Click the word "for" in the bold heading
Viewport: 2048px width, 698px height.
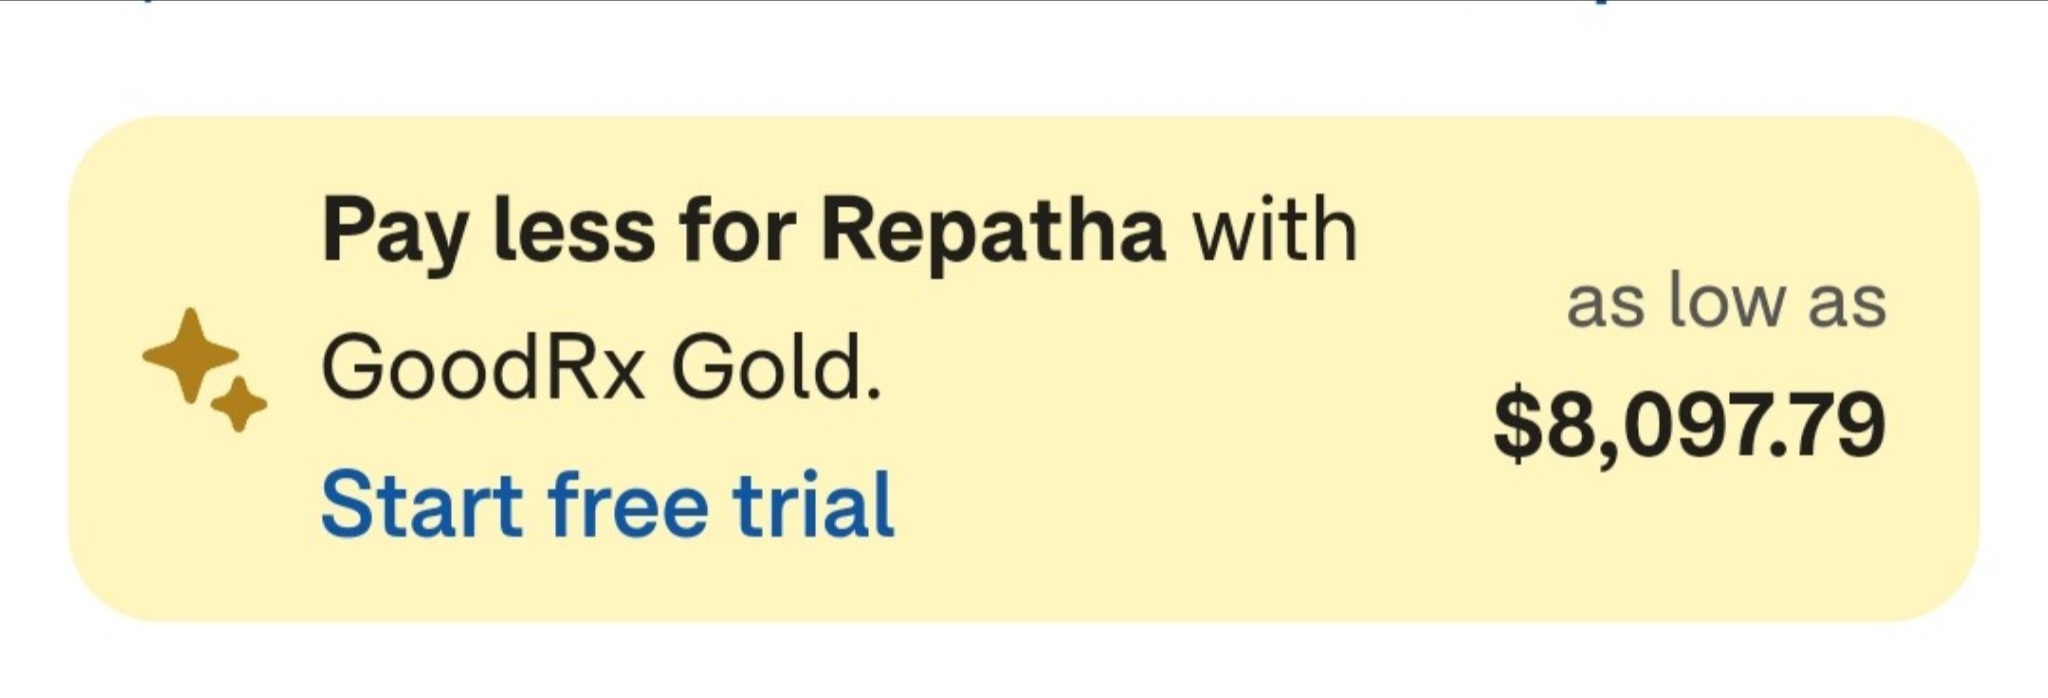(x=737, y=229)
